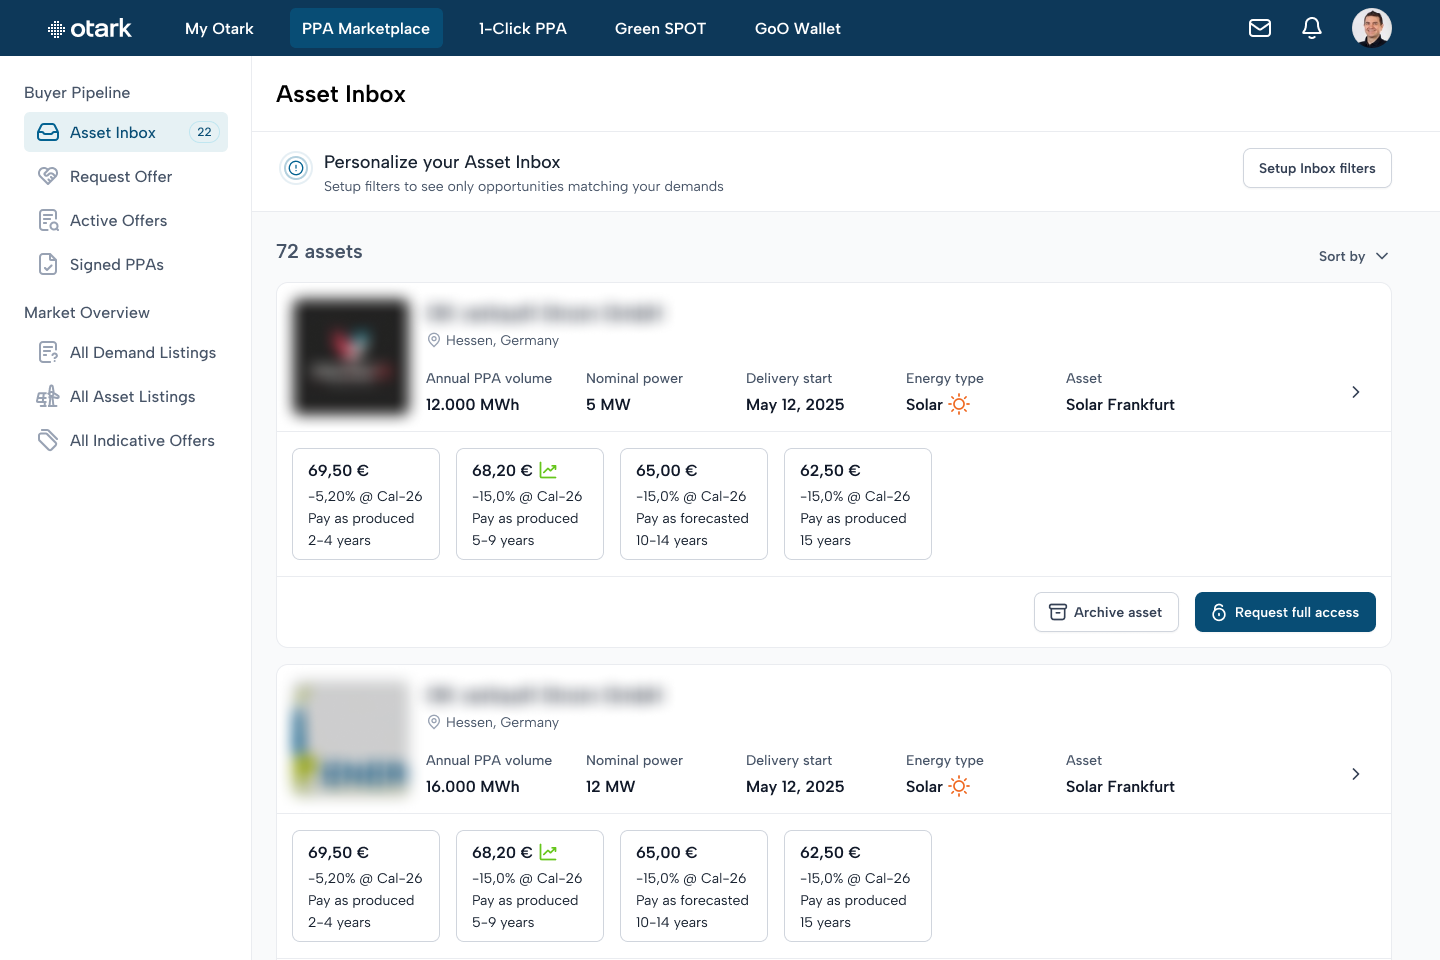This screenshot has height=960, width=1440.
Task: Click the 72 assets count text
Action: [319, 252]
